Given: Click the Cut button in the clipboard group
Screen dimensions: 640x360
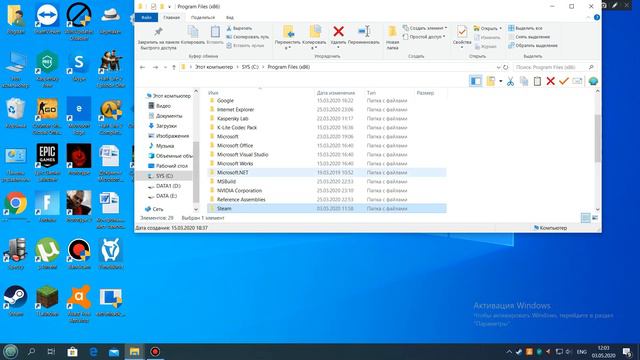Looking at the screenshot, I should coord(239,28).
